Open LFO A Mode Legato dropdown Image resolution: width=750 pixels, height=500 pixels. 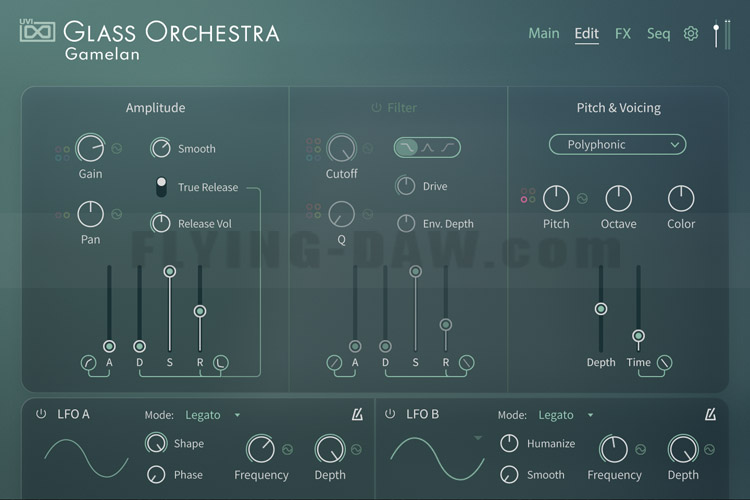213,415
